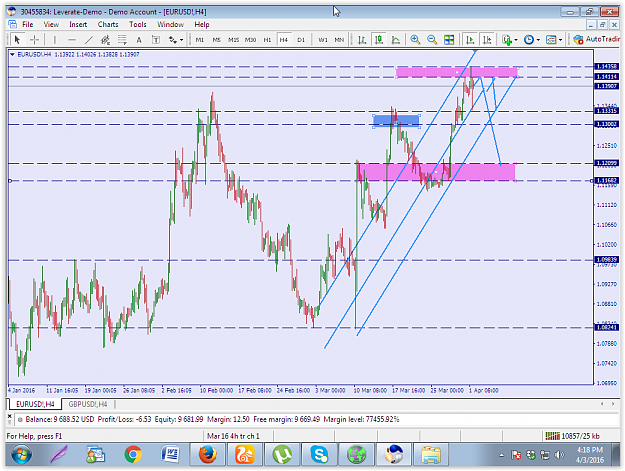Expand the EURUSD!,H4 chart title arrow
This screenshot has width=625, height=471.
pos(12,55)
